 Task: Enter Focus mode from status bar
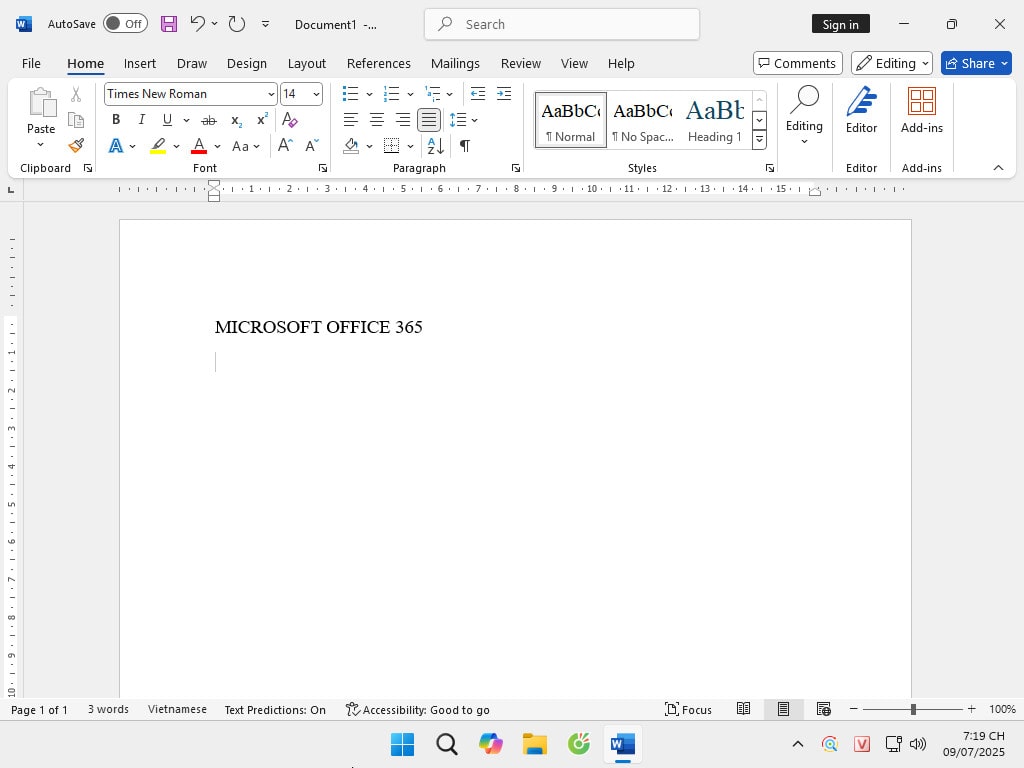[688, 709]
